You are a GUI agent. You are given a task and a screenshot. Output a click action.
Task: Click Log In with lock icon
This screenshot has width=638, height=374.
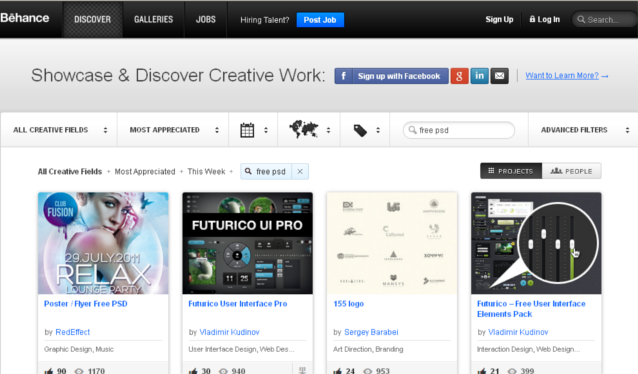click(x=544, y=19)
